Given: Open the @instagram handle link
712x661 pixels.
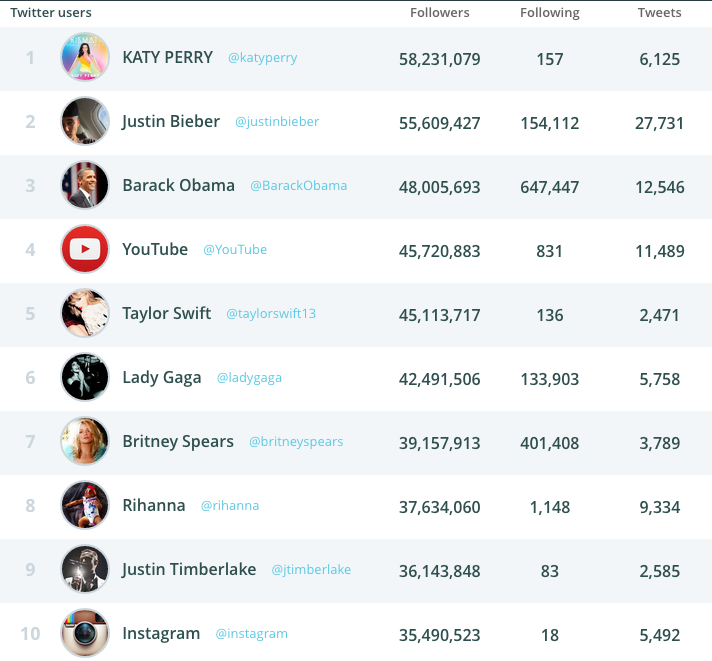Looking at the screenshot, I should pyautogui.click(x=251, y=634).
